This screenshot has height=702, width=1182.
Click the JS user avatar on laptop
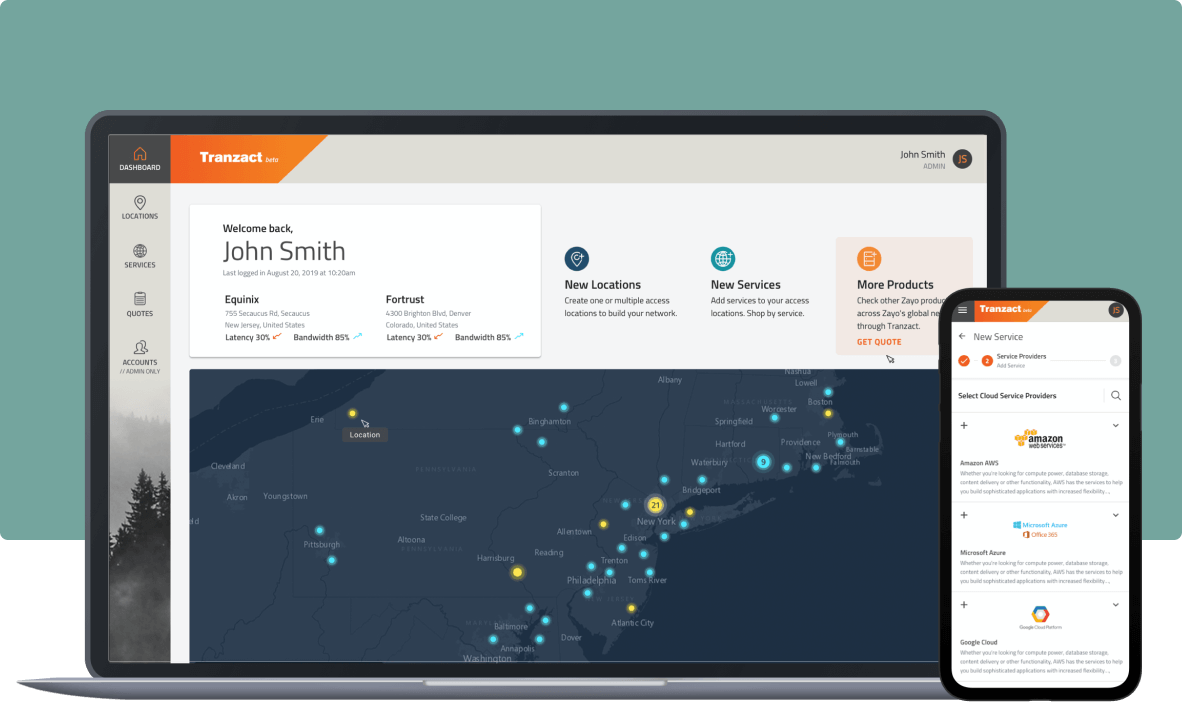pyautogui.click(x=962, y=159)
